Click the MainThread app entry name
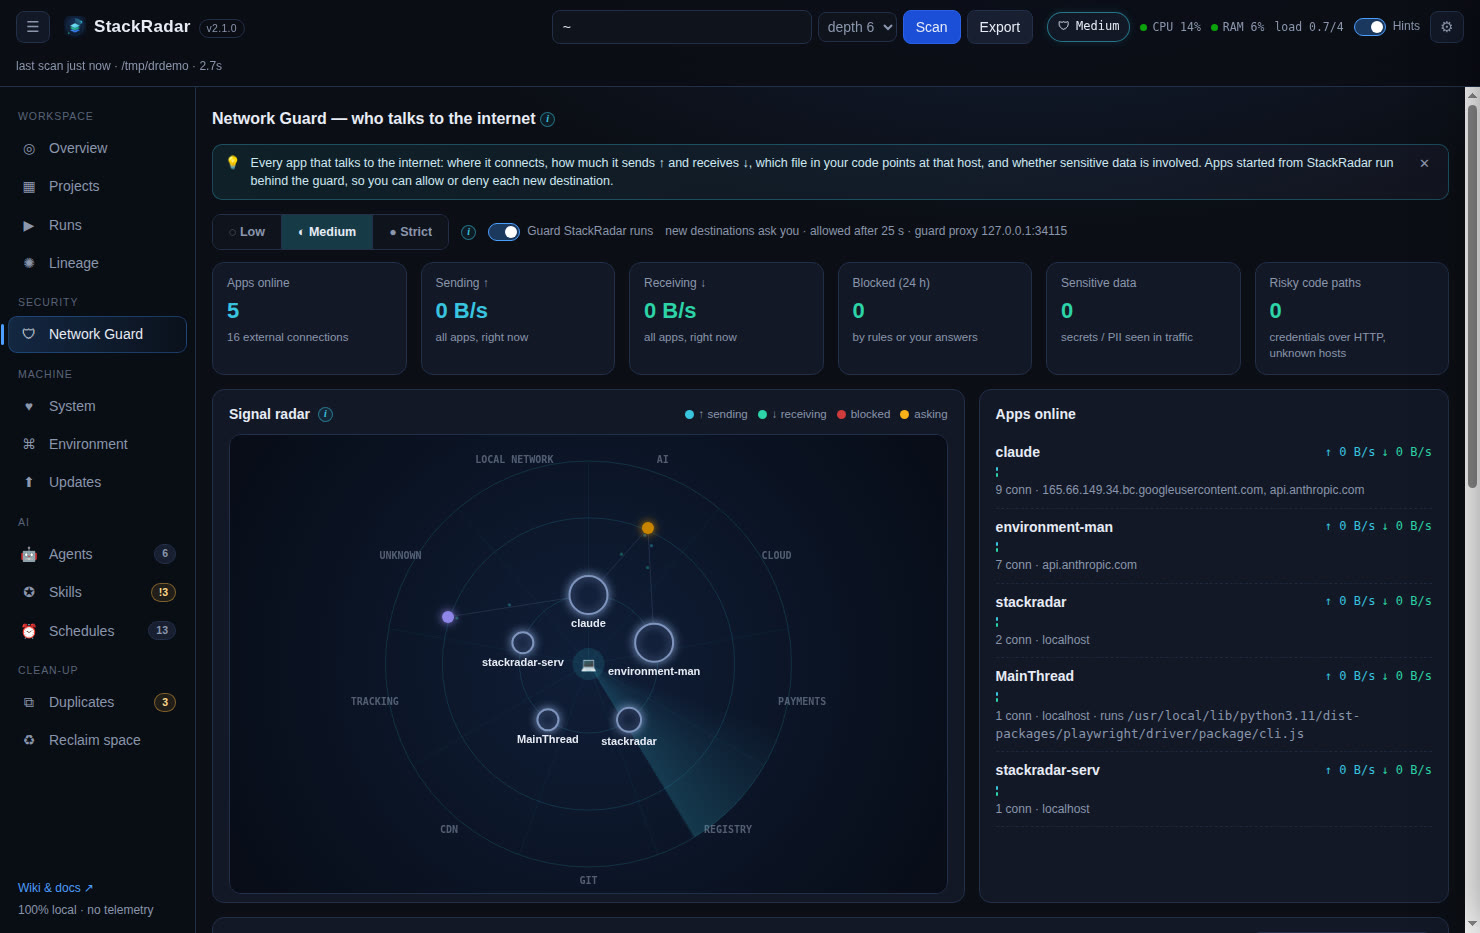 click(1034, 676)
